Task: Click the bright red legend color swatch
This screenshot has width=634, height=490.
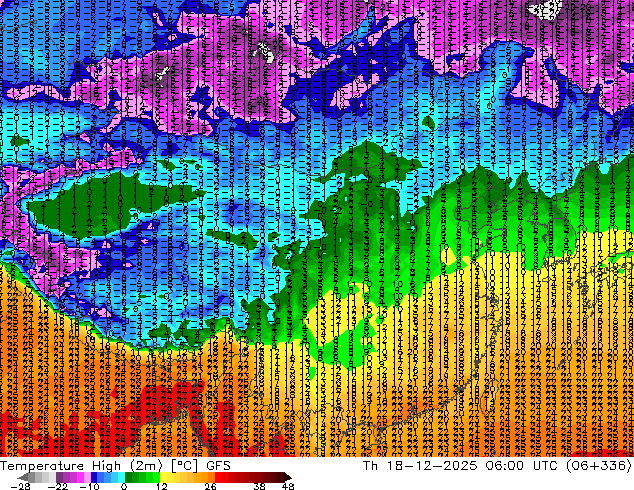Action: click(x=218, y=477)
